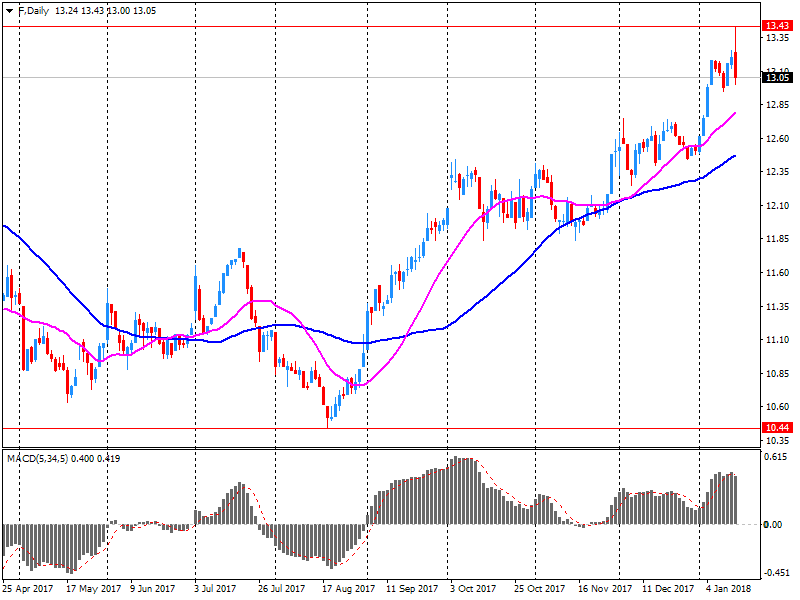Open the triangle dropdown beside F,Daily

(9, 10)
